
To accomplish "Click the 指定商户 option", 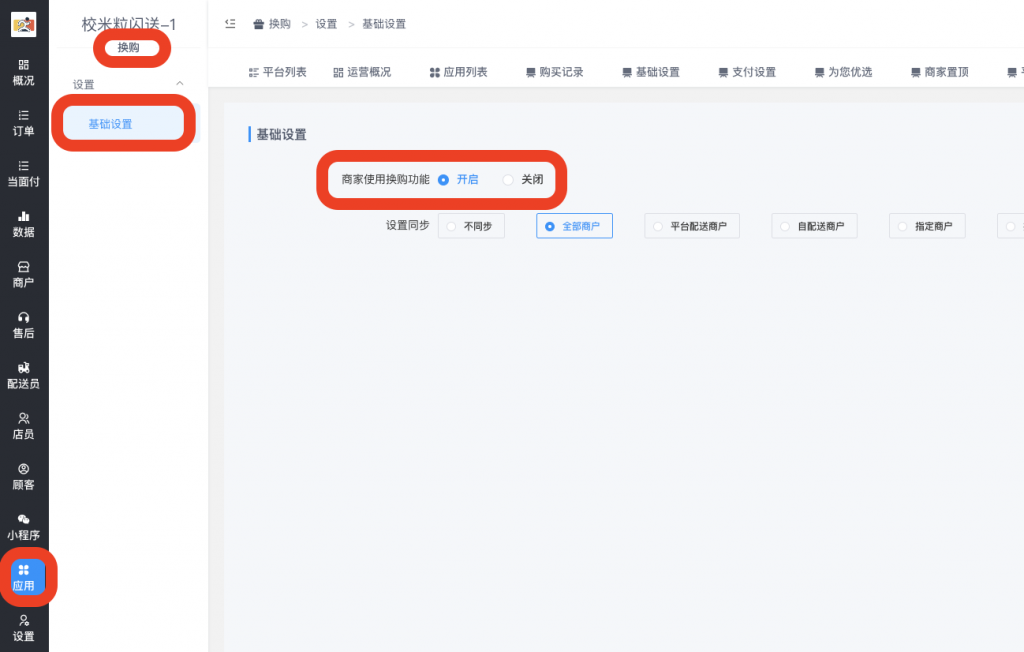I will 927,226.
